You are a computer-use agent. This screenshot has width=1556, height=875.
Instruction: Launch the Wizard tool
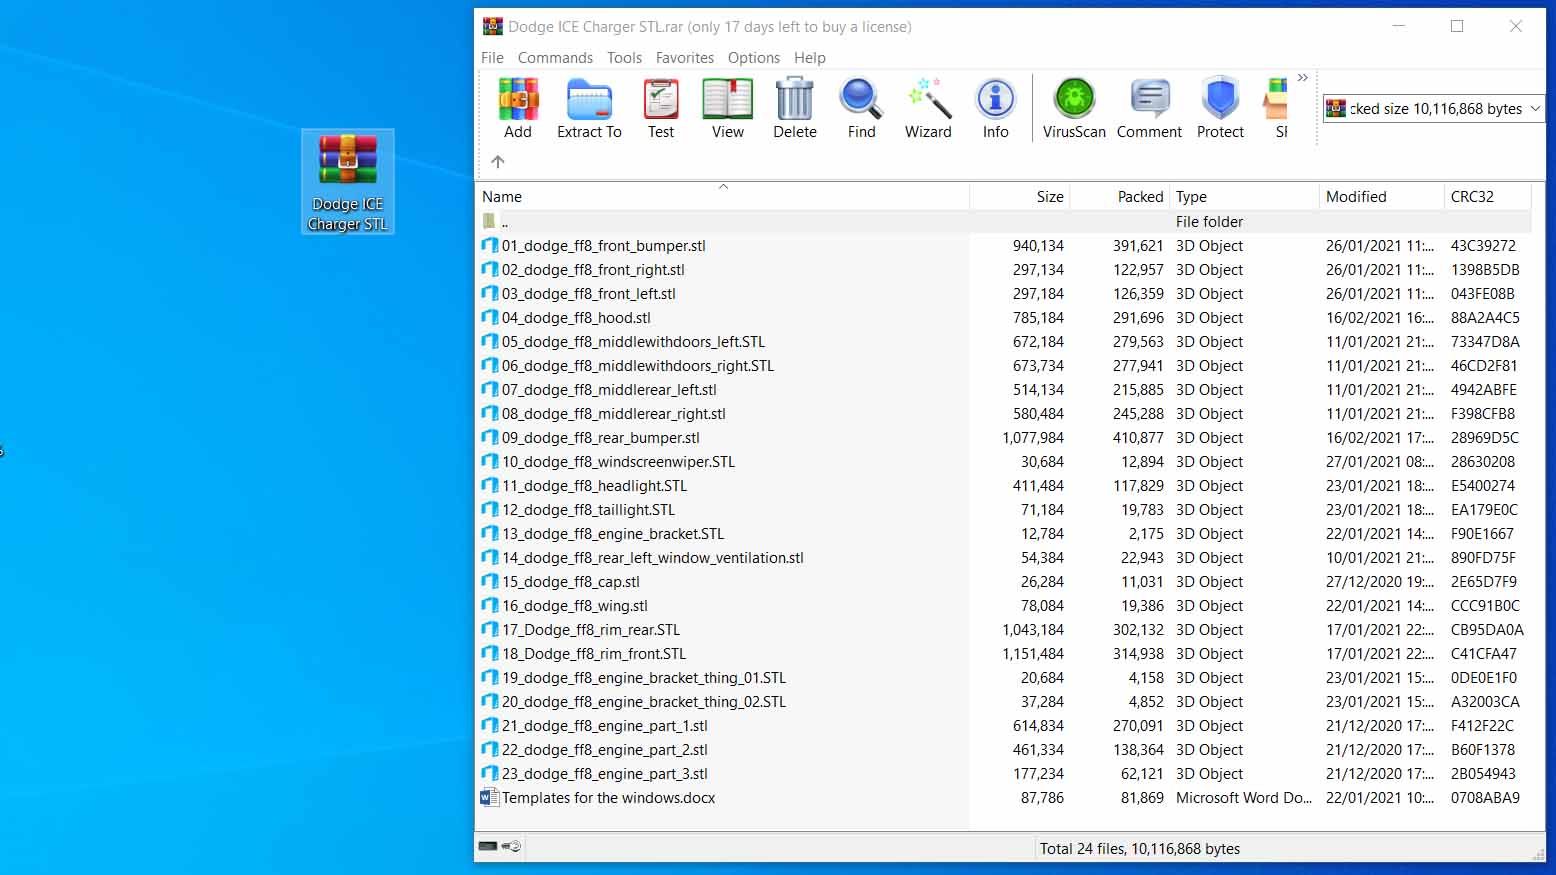click(x=928, y=108)
